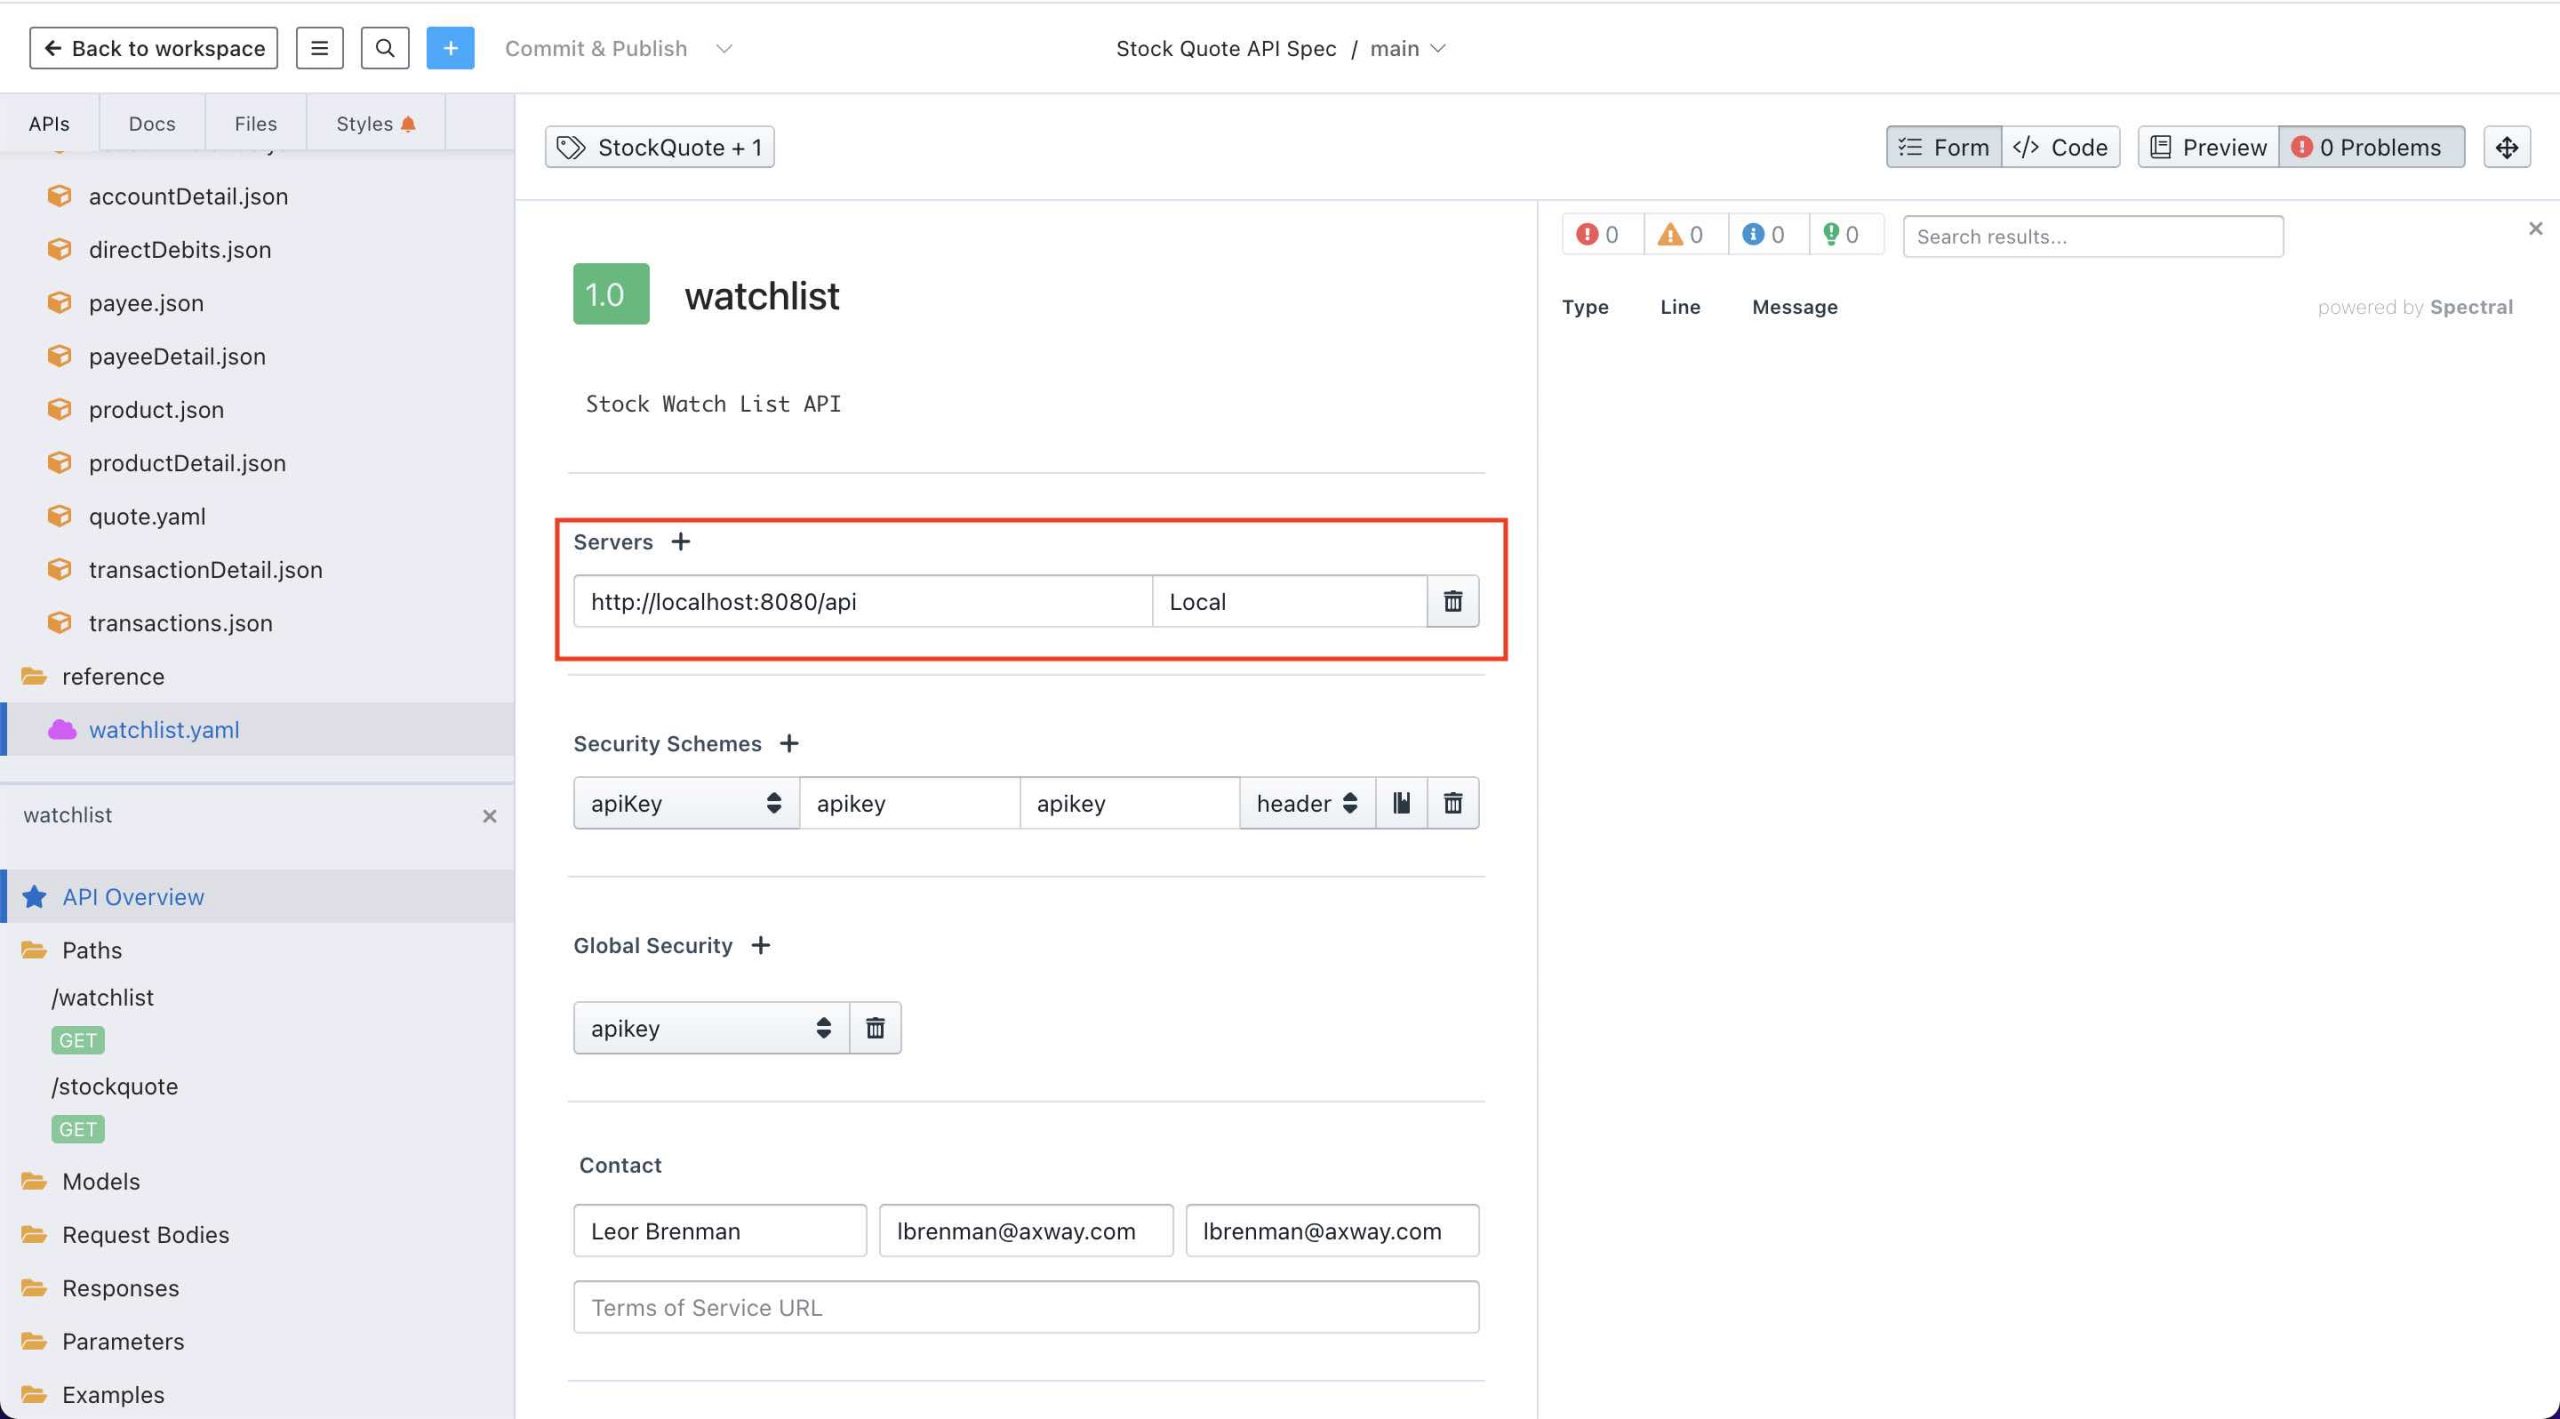Add a security scheme with plus icon
This screenshot has height=1419, width=2560.
[x=789, y=743]
